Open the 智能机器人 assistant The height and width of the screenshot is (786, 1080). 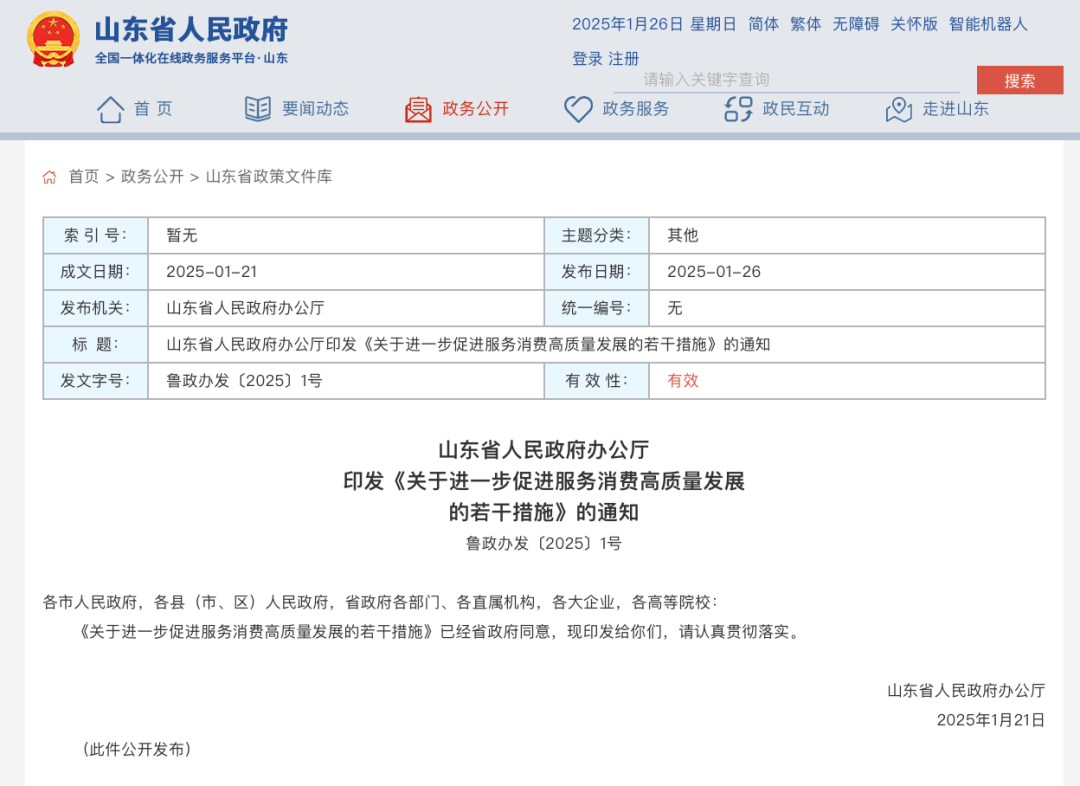click(988, 24)
